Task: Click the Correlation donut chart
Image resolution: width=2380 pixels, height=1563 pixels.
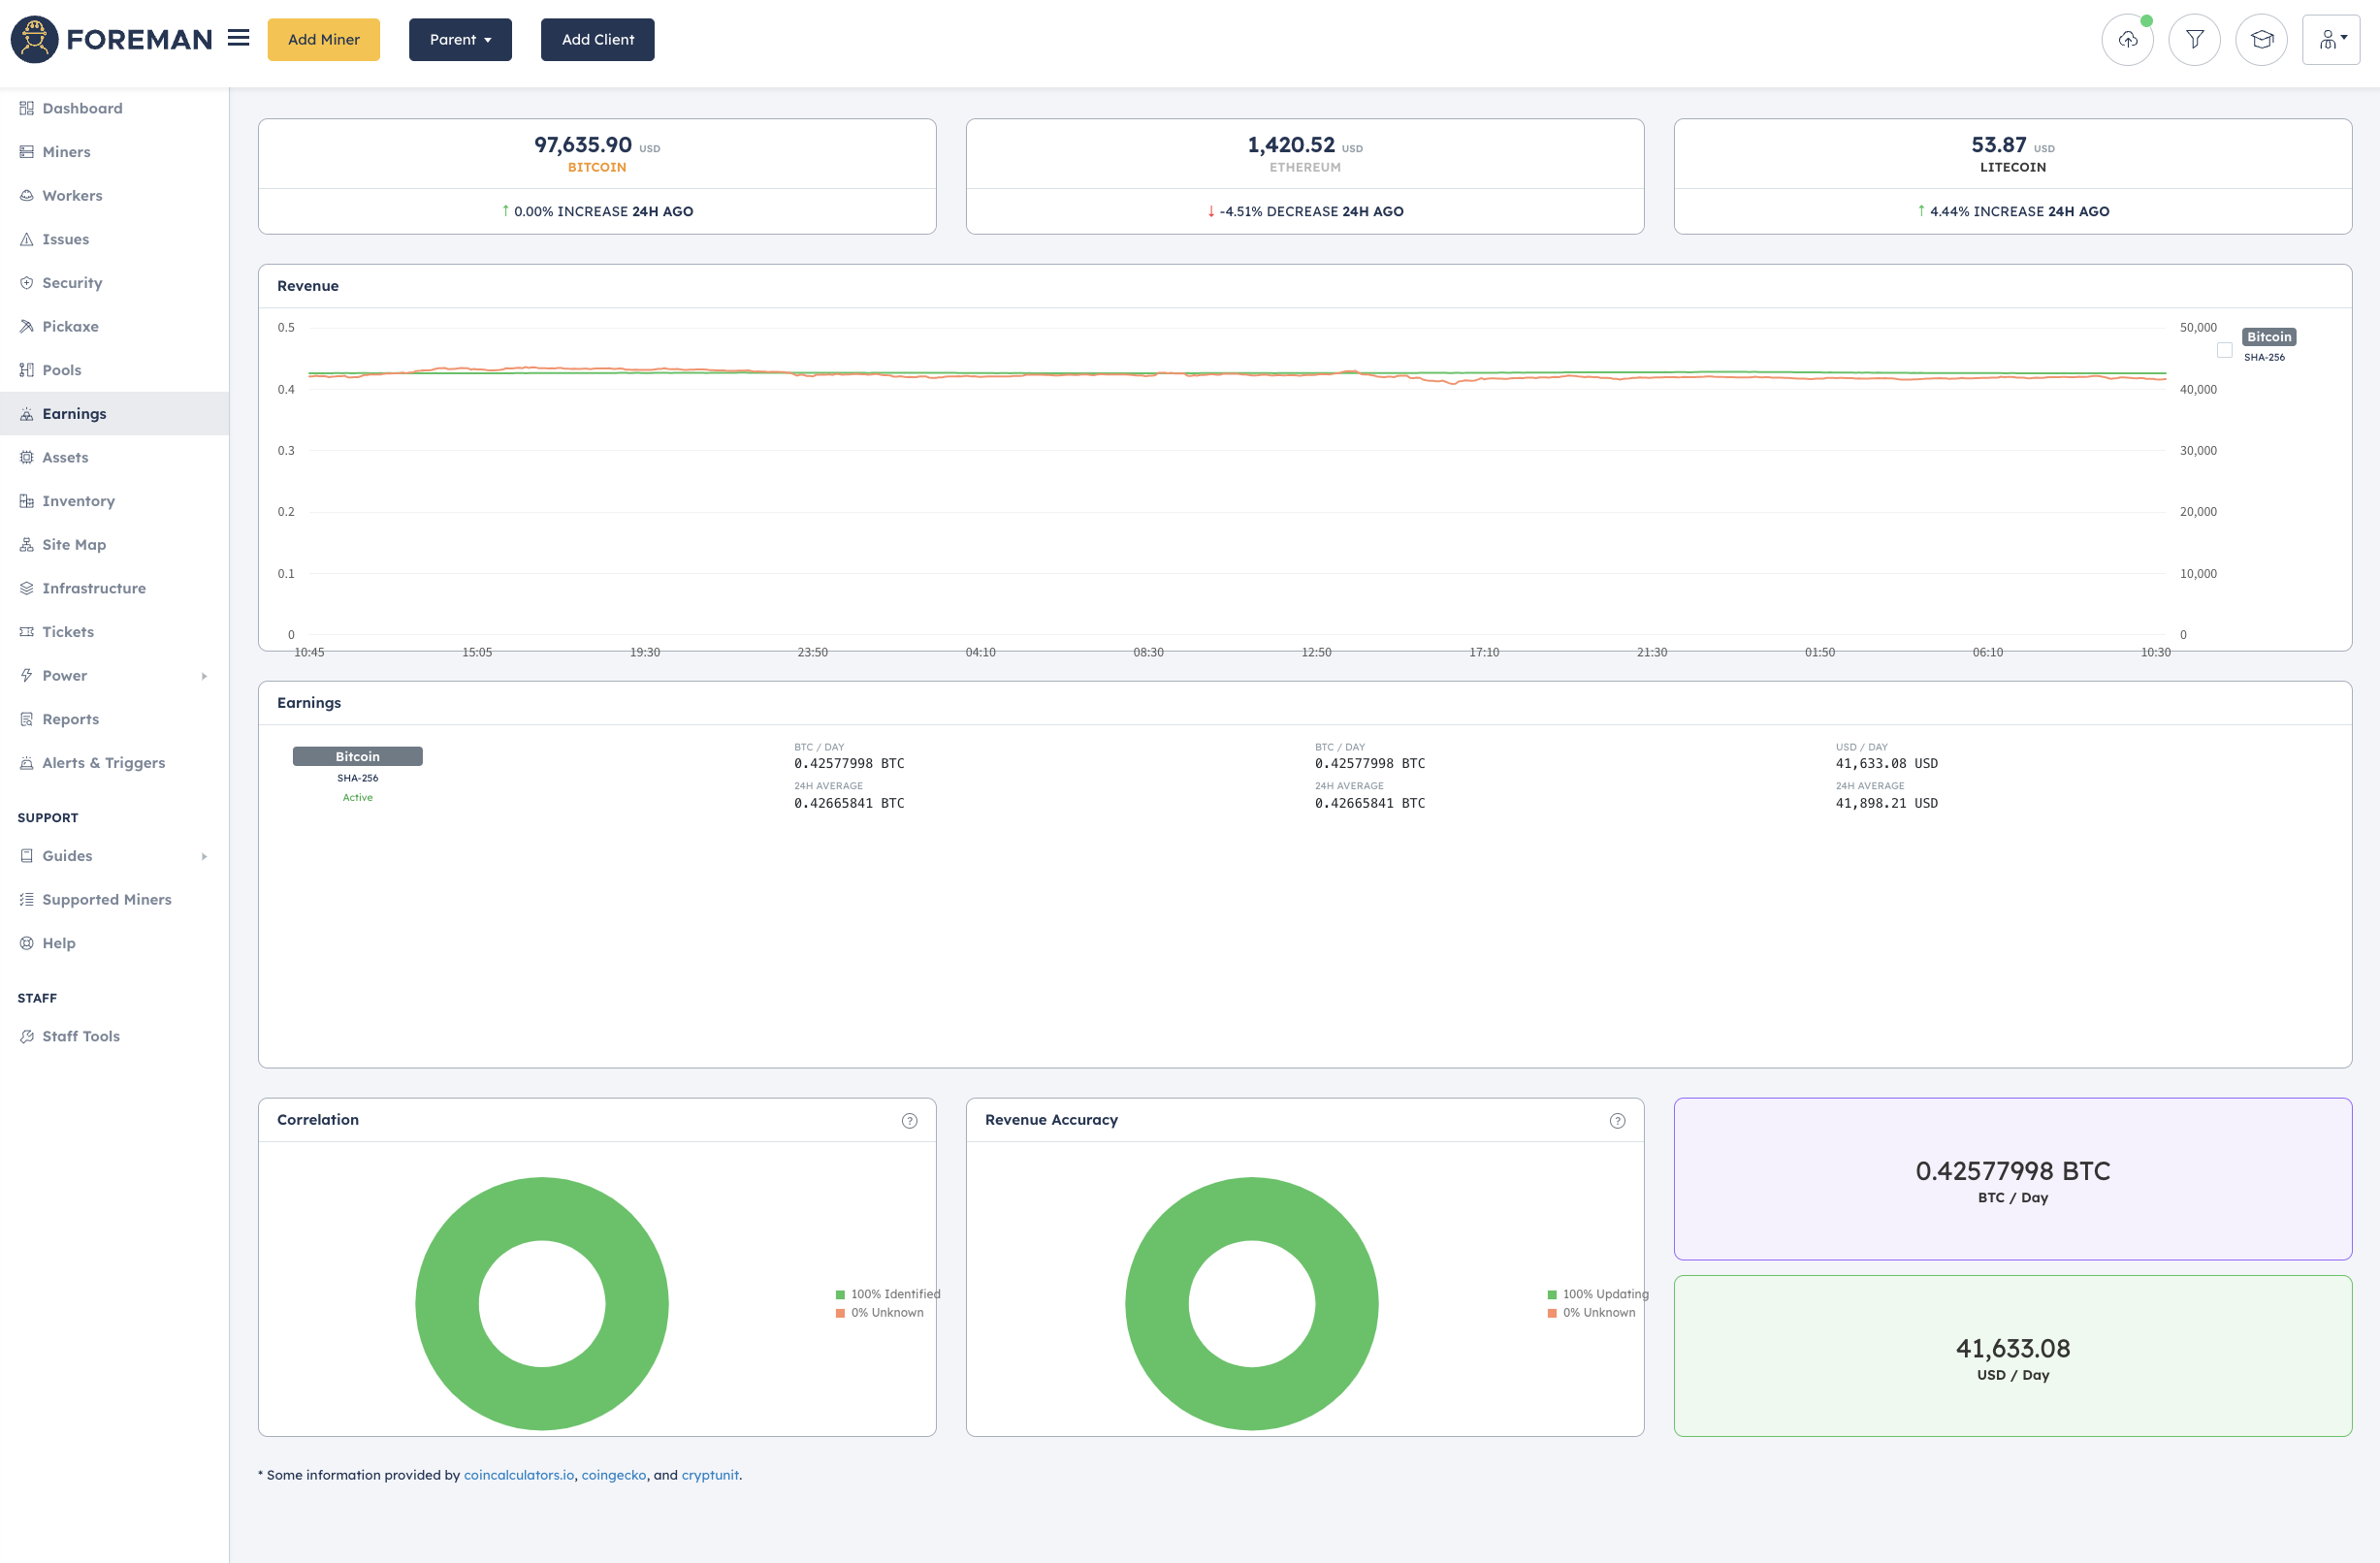Action: click(542, 1304)
